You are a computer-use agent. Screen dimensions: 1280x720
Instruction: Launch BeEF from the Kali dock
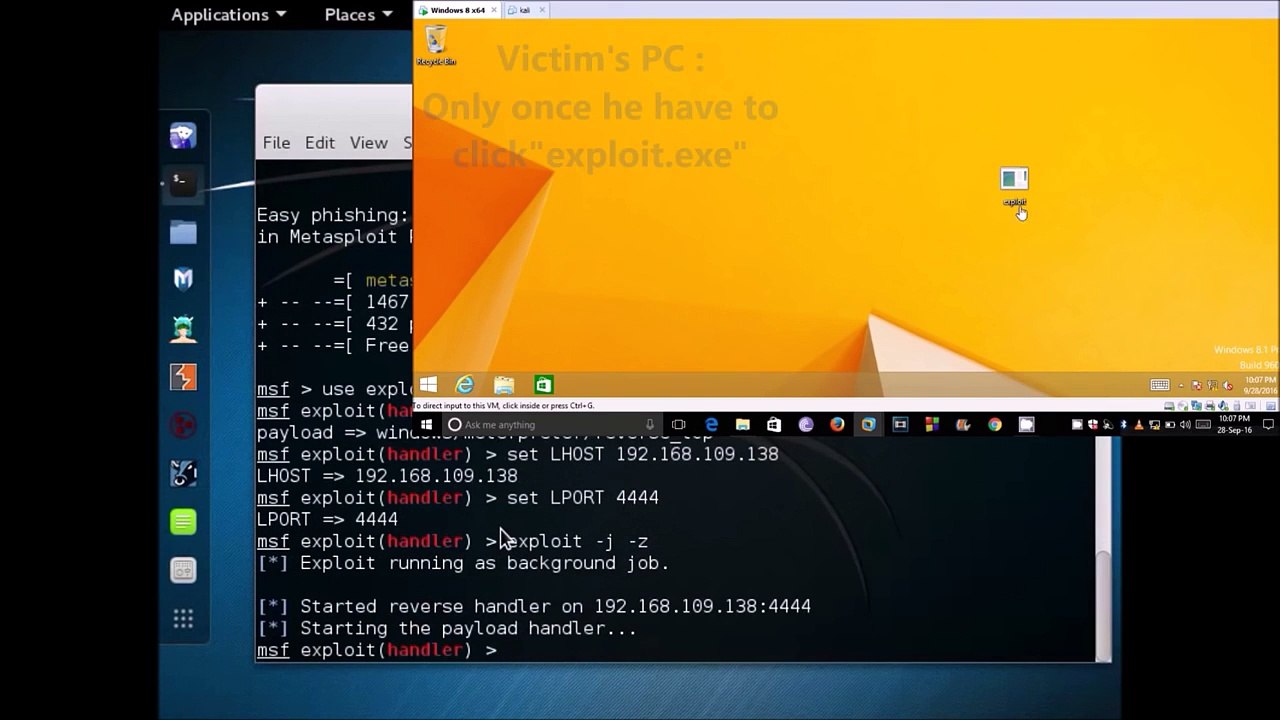(183, 473)
